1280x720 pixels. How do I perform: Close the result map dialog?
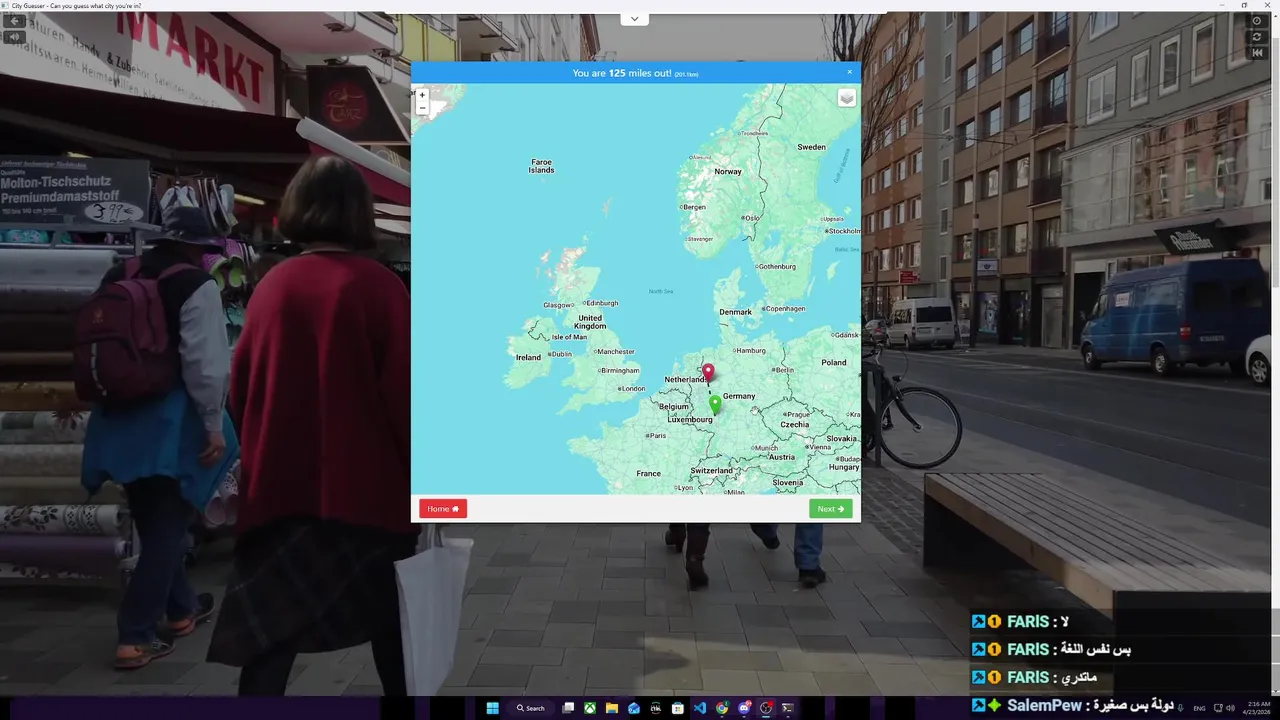pyautogui.click(x=850, y=72)
